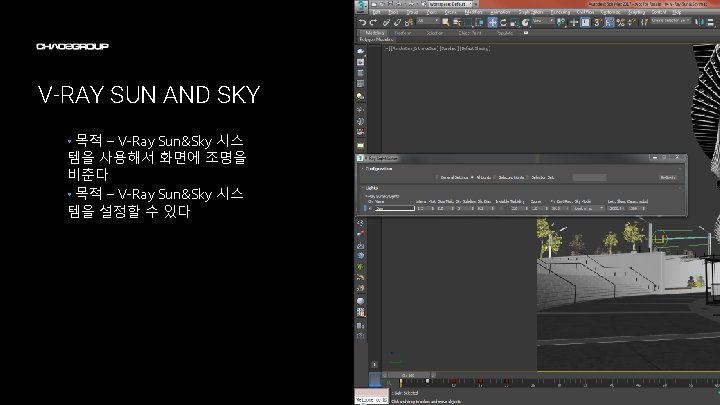The image size is (720, 405).
Task: Open the selection set dropdown in Light Lister
Action: pyautogui.click(x=589, y=177)
